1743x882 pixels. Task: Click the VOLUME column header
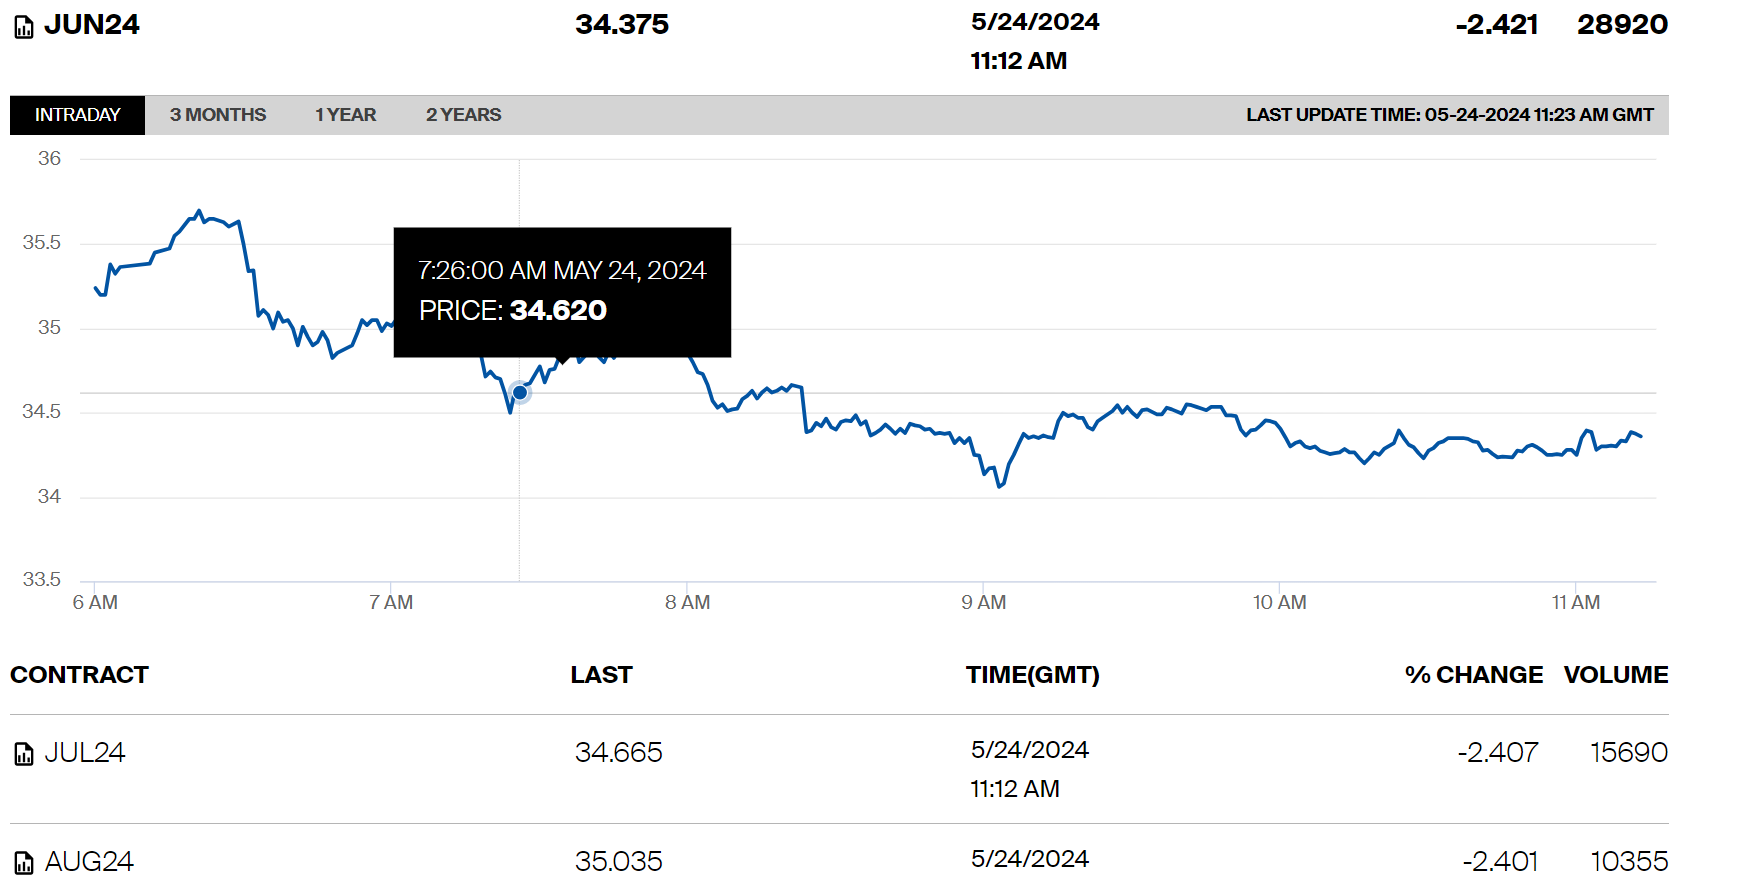[1615, 675]
